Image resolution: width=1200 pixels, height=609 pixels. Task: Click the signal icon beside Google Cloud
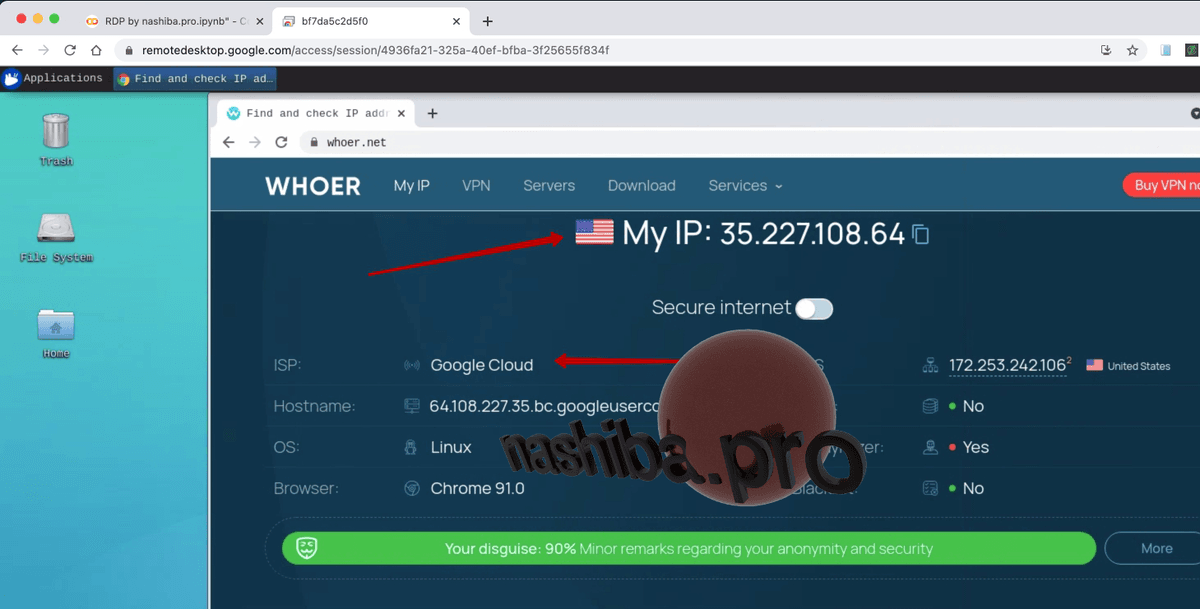click(x=411, y=366)
